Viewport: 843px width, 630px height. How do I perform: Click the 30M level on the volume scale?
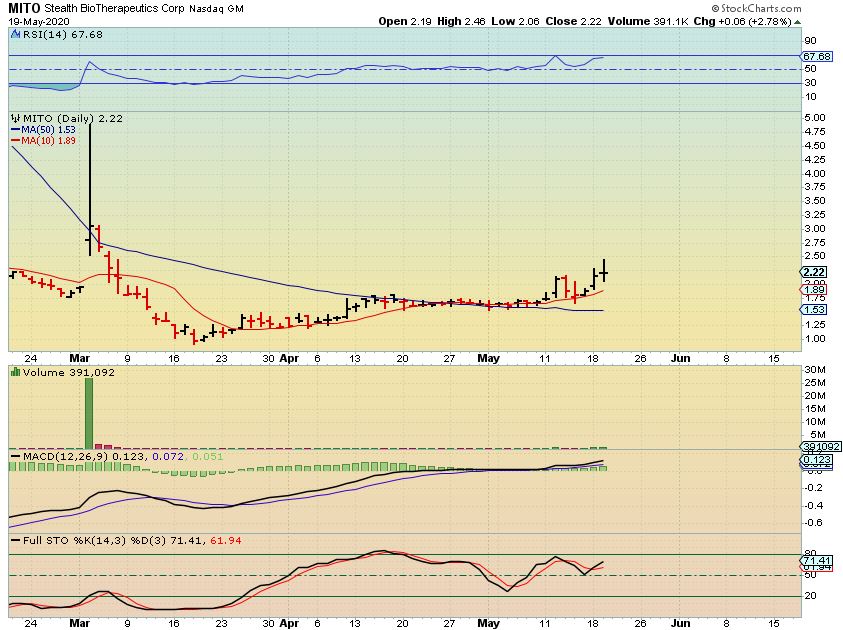coord(815,370)
